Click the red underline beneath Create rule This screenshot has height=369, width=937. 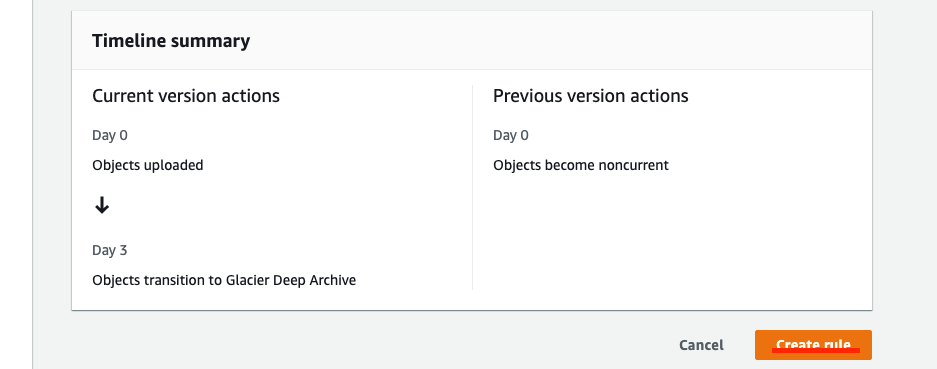click(x=816, y=350)
